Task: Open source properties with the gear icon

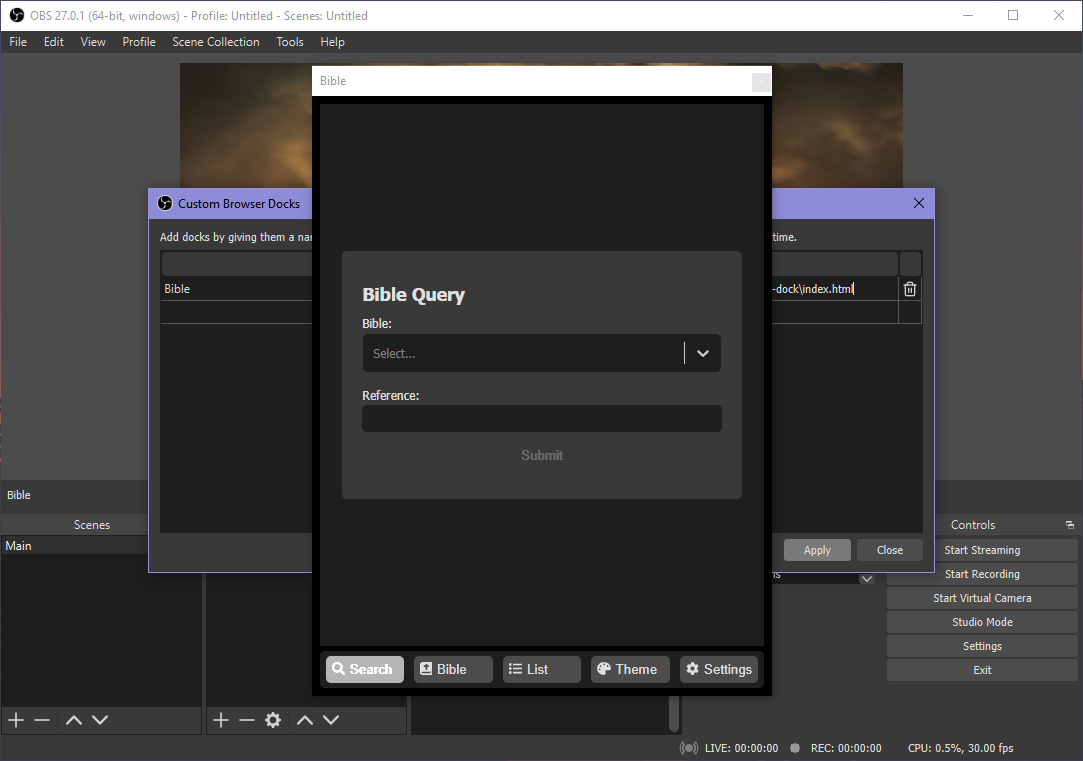Action: [x=272, y=719]
